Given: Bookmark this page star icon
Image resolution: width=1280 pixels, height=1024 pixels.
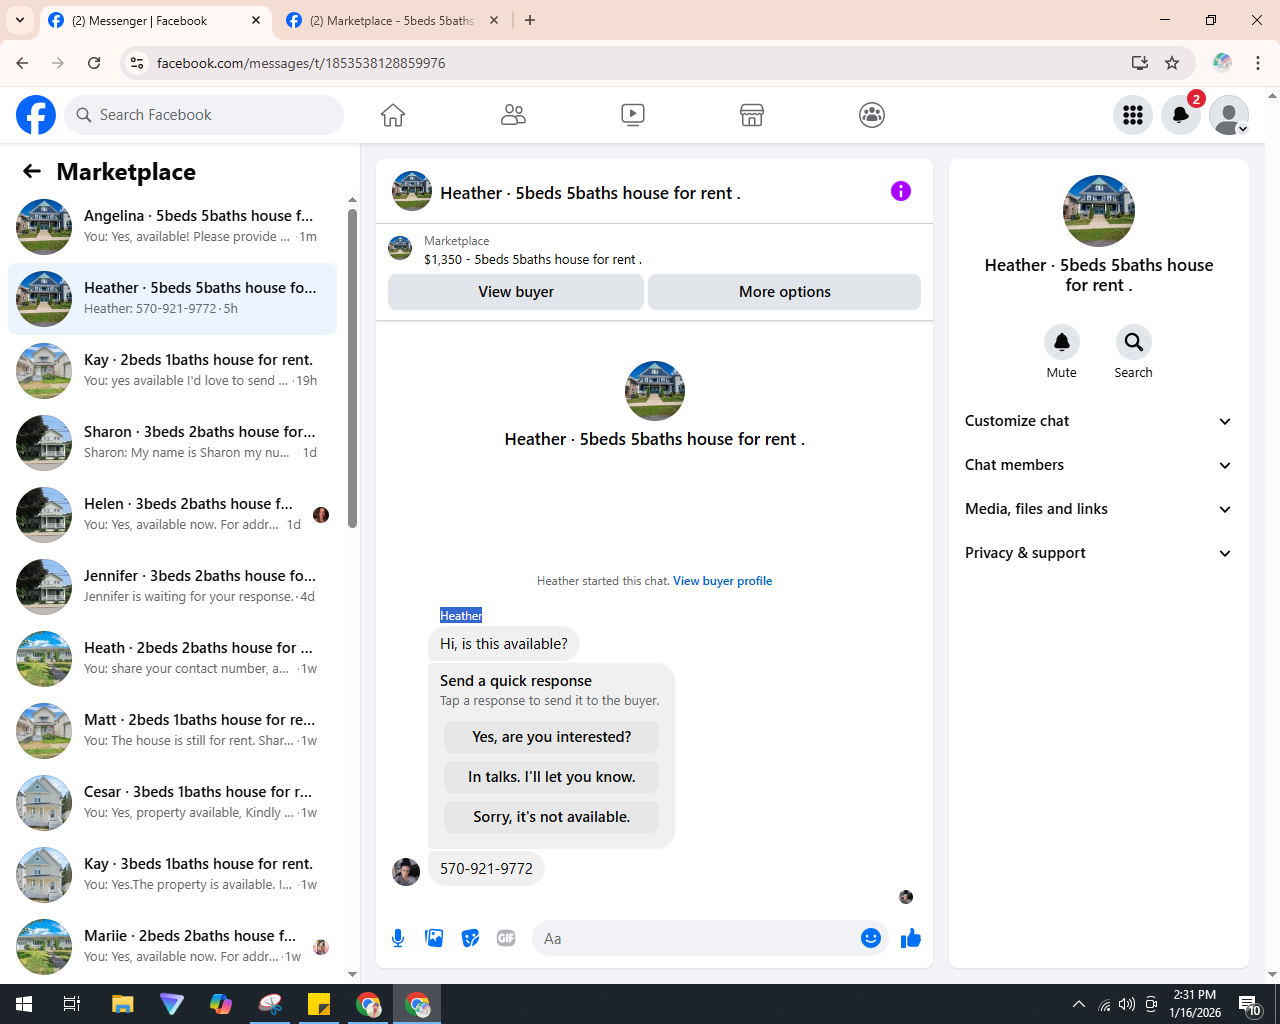Looking at the screenshot, I should pyautogui.click(x=1172, y=63).
